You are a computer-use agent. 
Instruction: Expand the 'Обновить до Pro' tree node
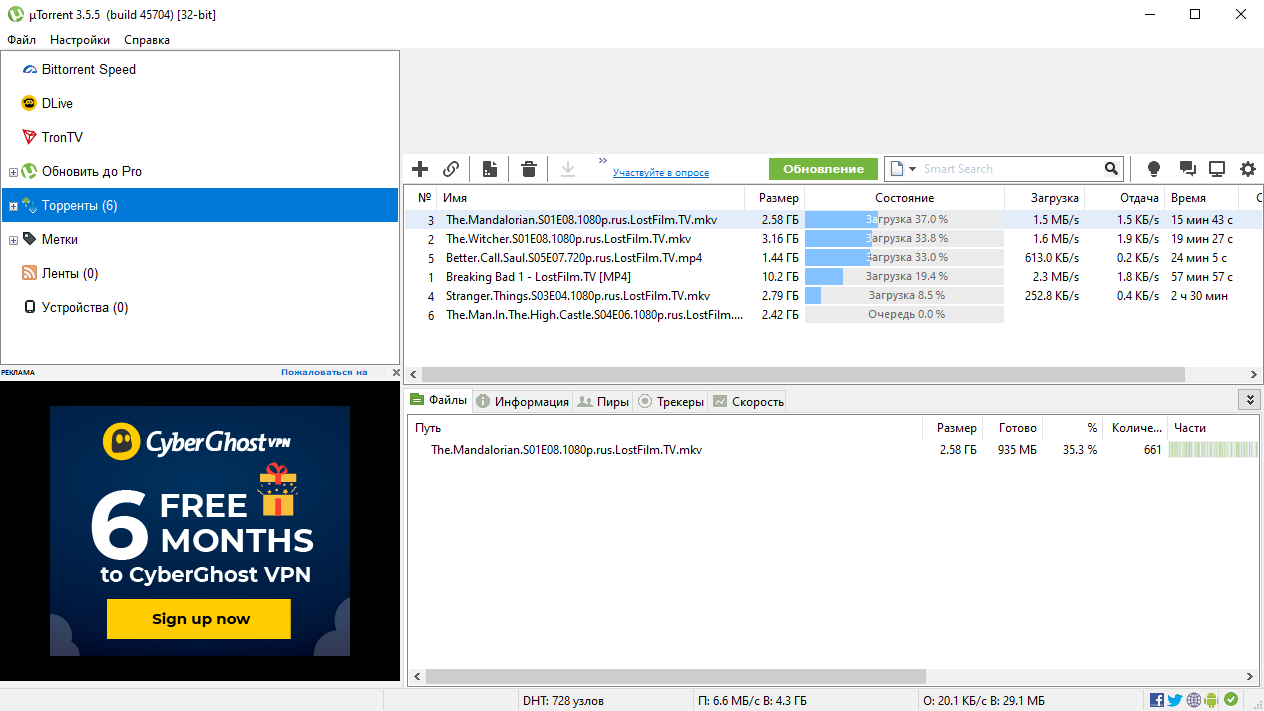[x=13, y=172]
